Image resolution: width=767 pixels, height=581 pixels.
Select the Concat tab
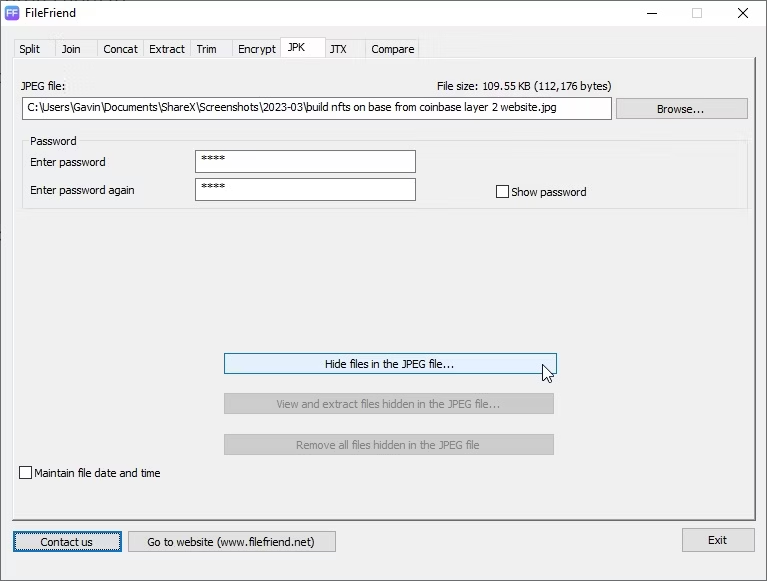(x=120, y=49)
